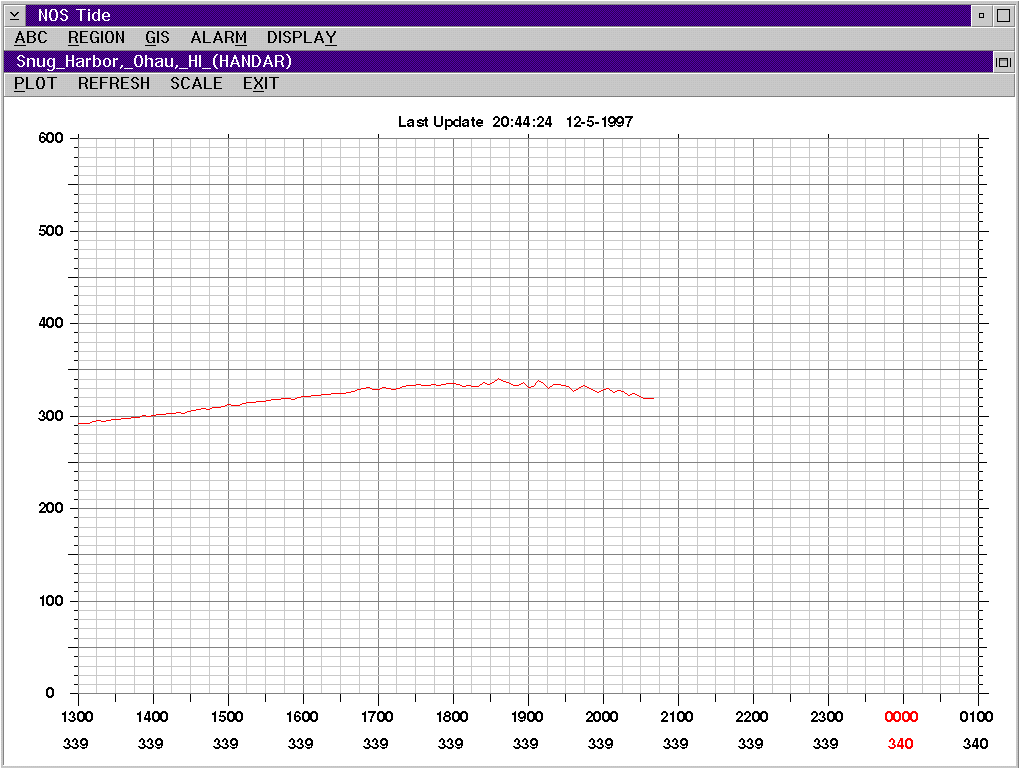Click the 339 day label under 1300
Screen dimensions: 1019x768
click(x=75, y=743)
